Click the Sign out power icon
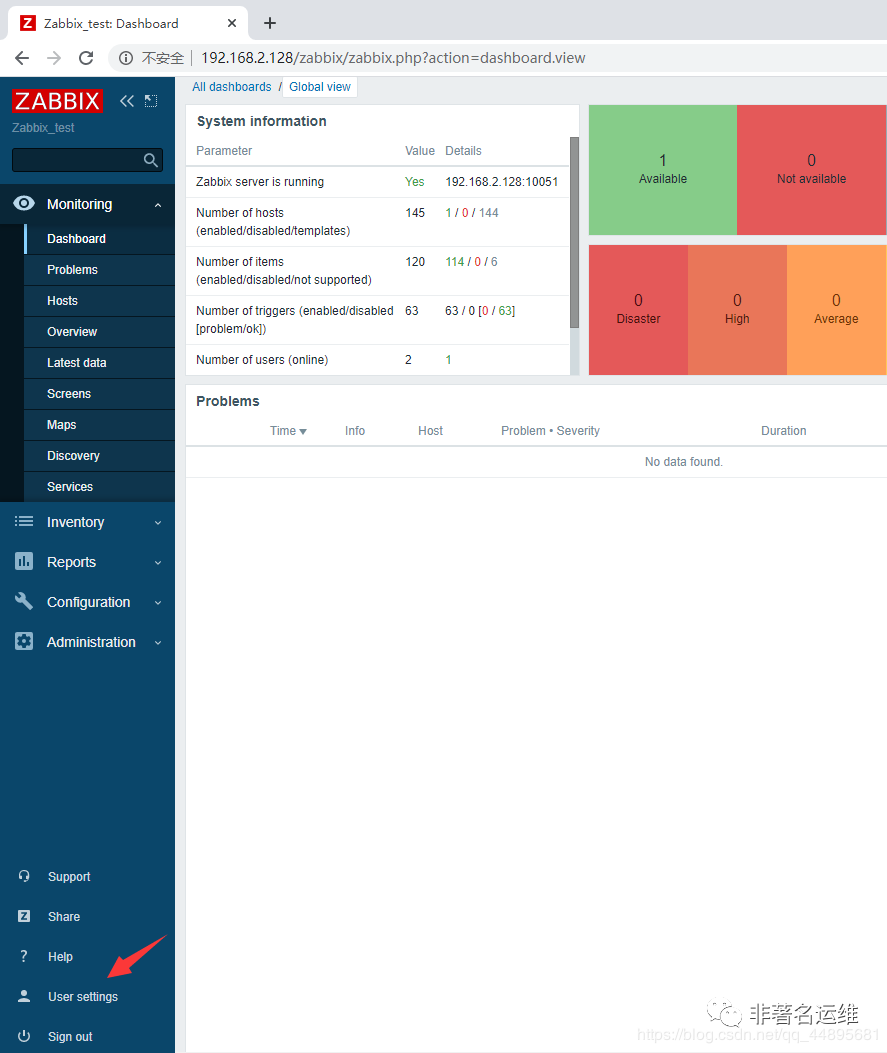Viewport: 887px width, 1053px height. point(24,1036)
